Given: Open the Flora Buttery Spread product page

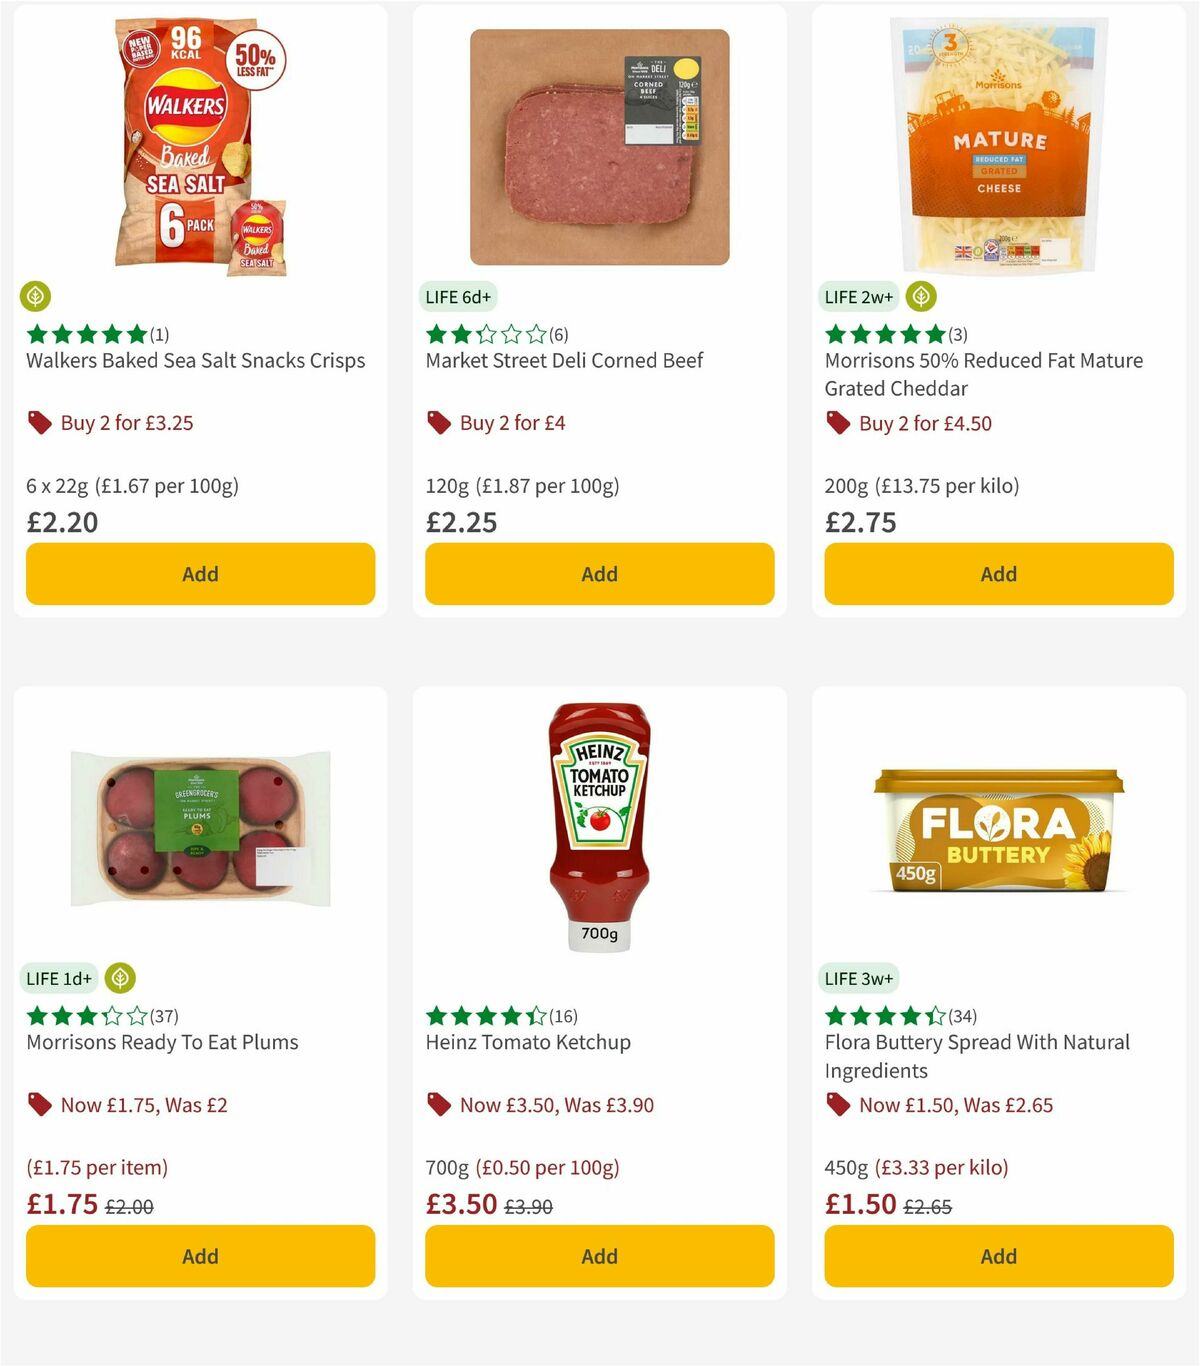Looking at the screenshot, I should point(977,1055).
